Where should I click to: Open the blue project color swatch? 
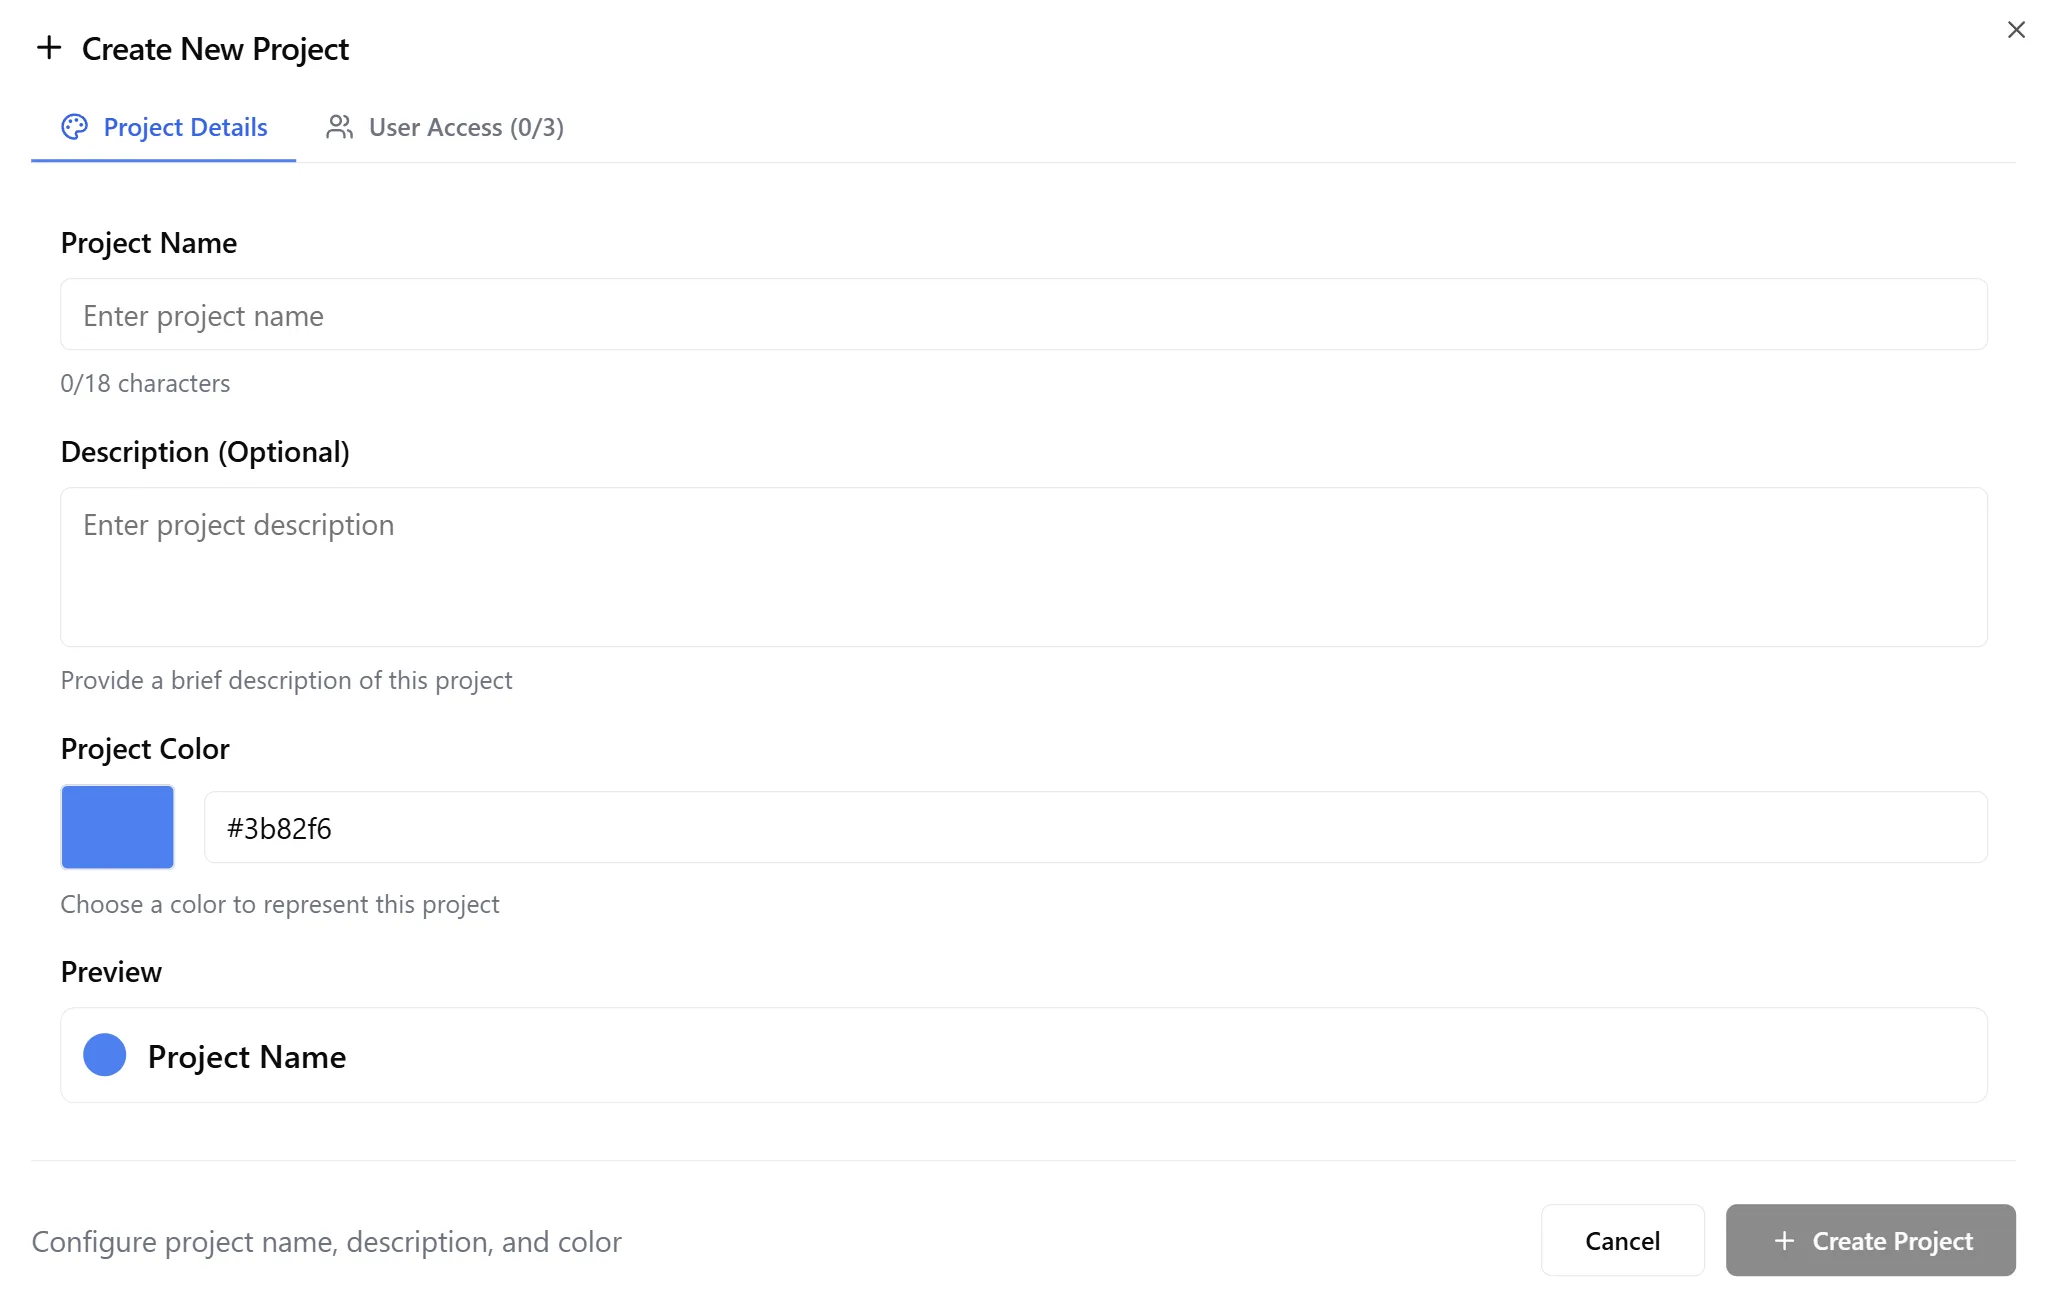tap(117, 826)
